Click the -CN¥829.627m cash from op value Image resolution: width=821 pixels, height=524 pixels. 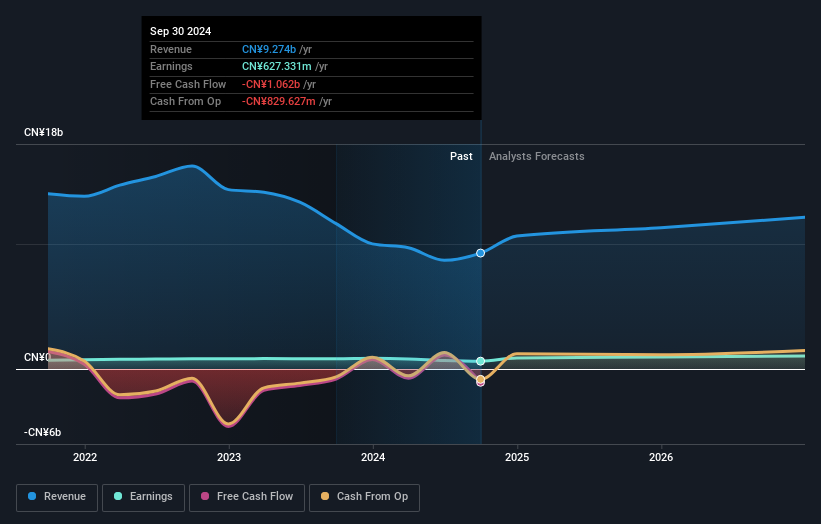[279, 102]
